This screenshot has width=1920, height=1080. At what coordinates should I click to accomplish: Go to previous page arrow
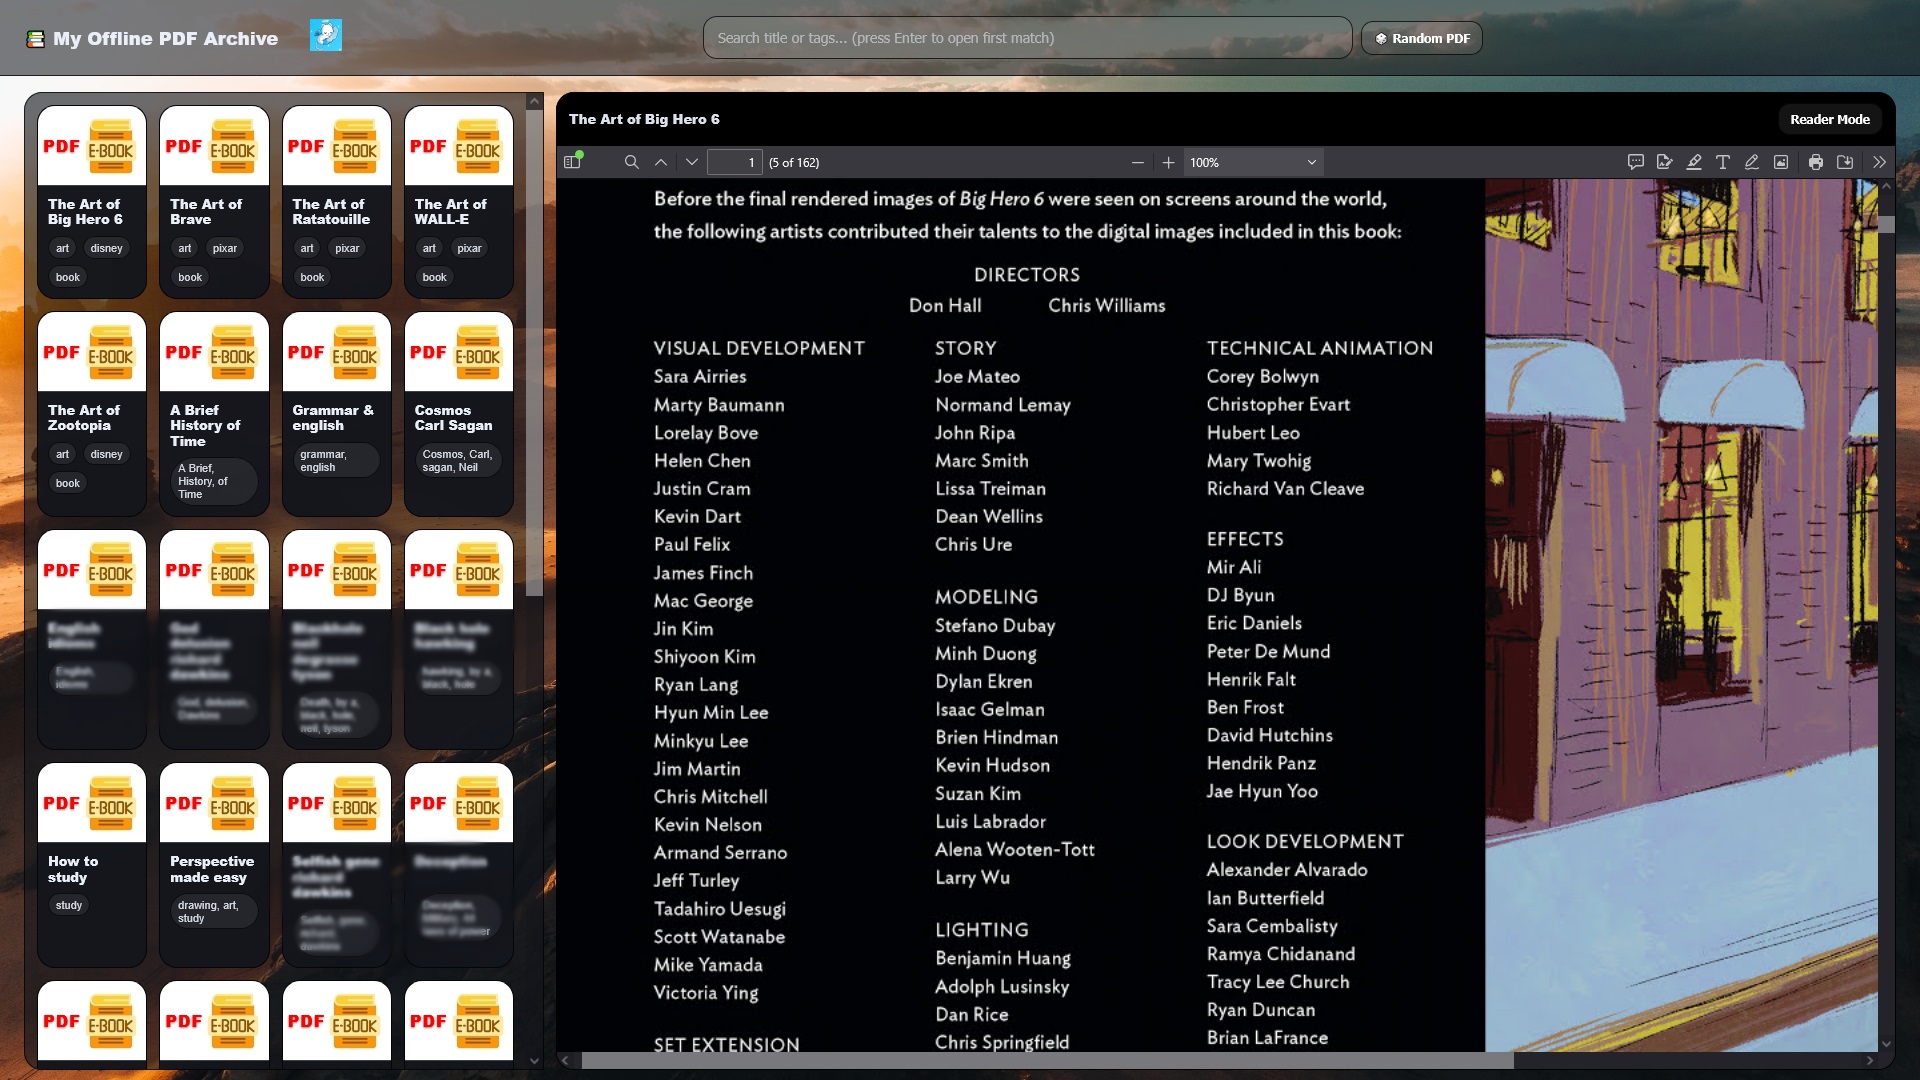[x=661, y=162]
